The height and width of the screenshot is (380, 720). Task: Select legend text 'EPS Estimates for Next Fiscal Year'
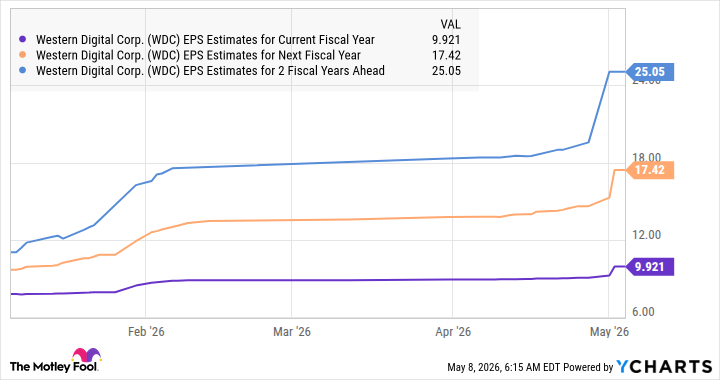(272, 56)
